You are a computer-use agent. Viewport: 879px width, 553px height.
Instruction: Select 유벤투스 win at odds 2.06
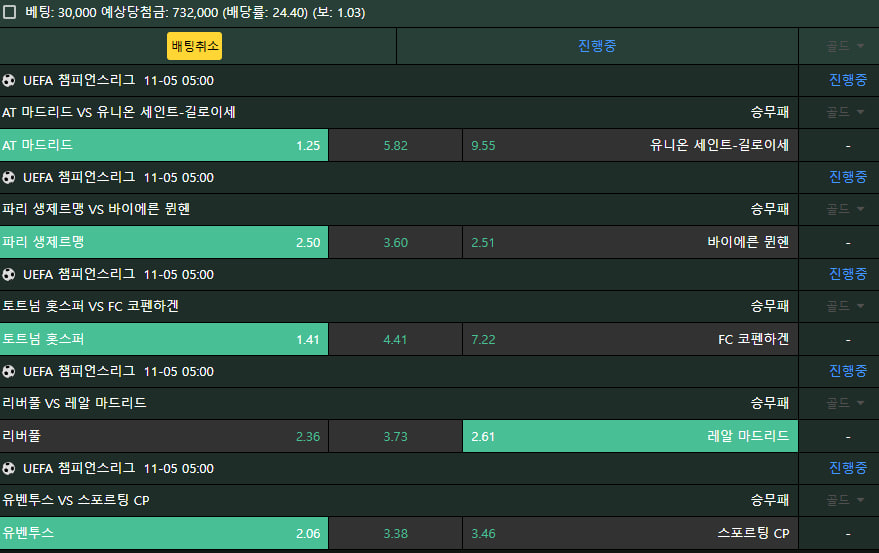[x=164, y=533]
